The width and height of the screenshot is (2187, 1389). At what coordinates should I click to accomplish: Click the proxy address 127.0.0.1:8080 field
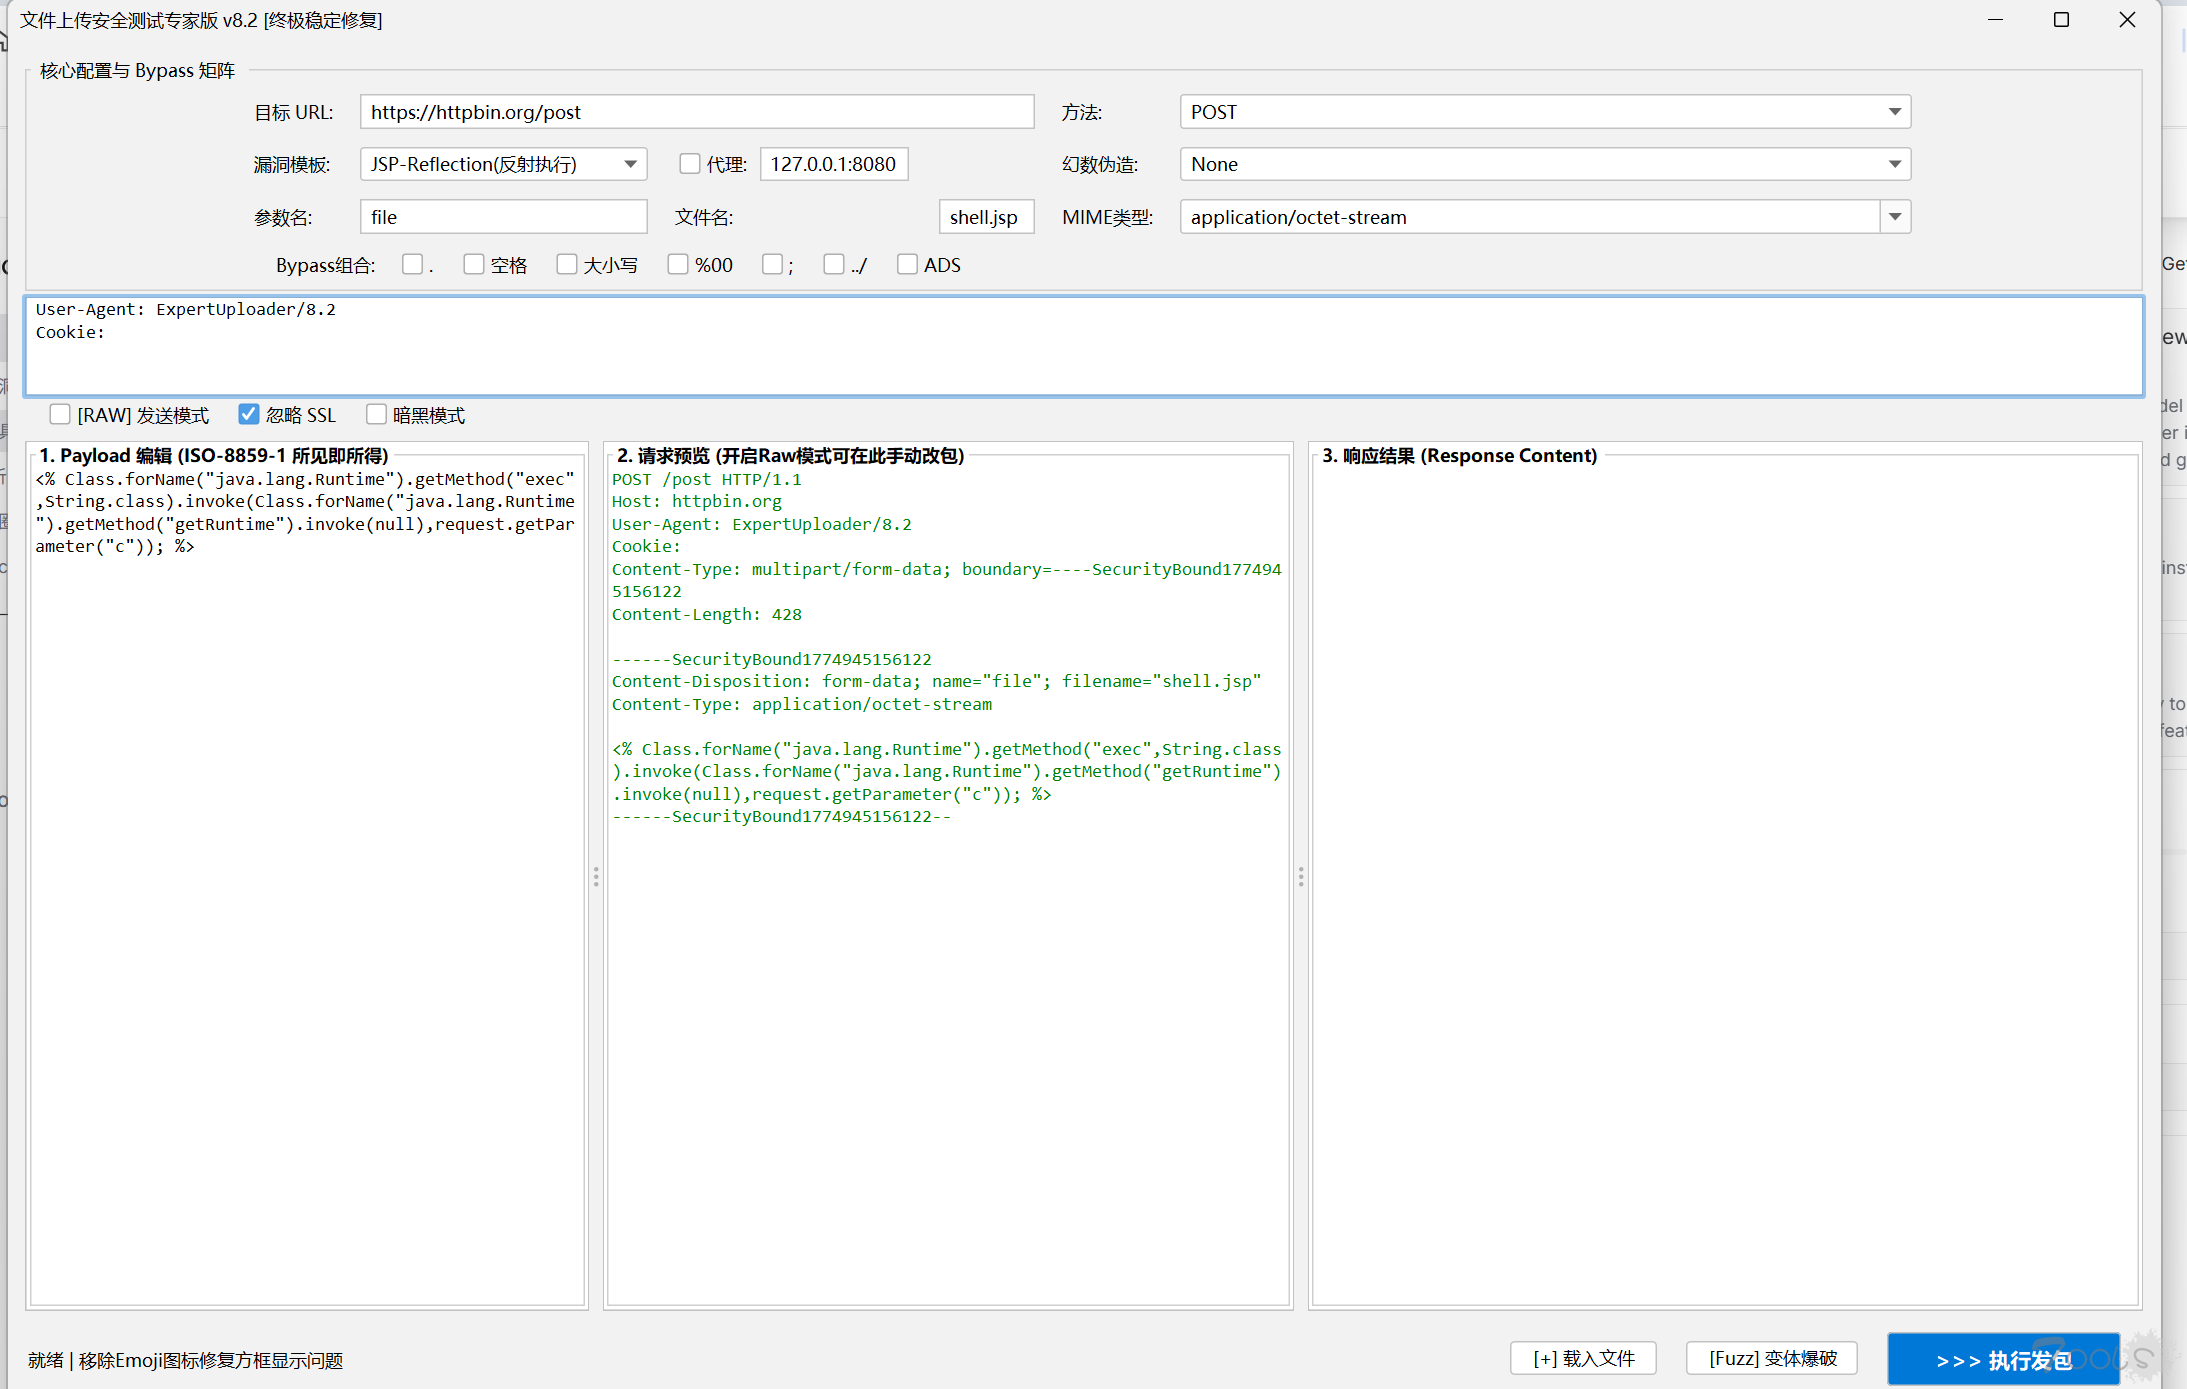tap(833, 164)
